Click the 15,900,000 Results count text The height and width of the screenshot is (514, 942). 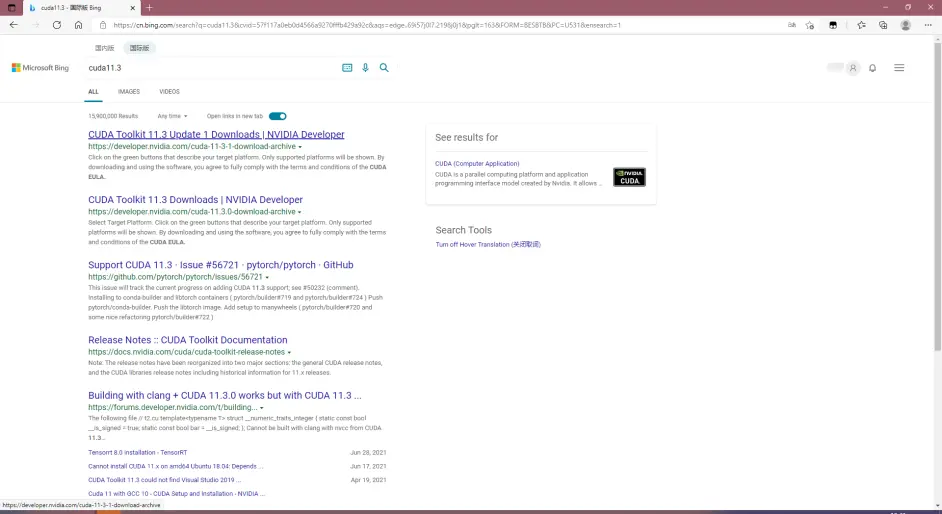click(x=113, y=116)
